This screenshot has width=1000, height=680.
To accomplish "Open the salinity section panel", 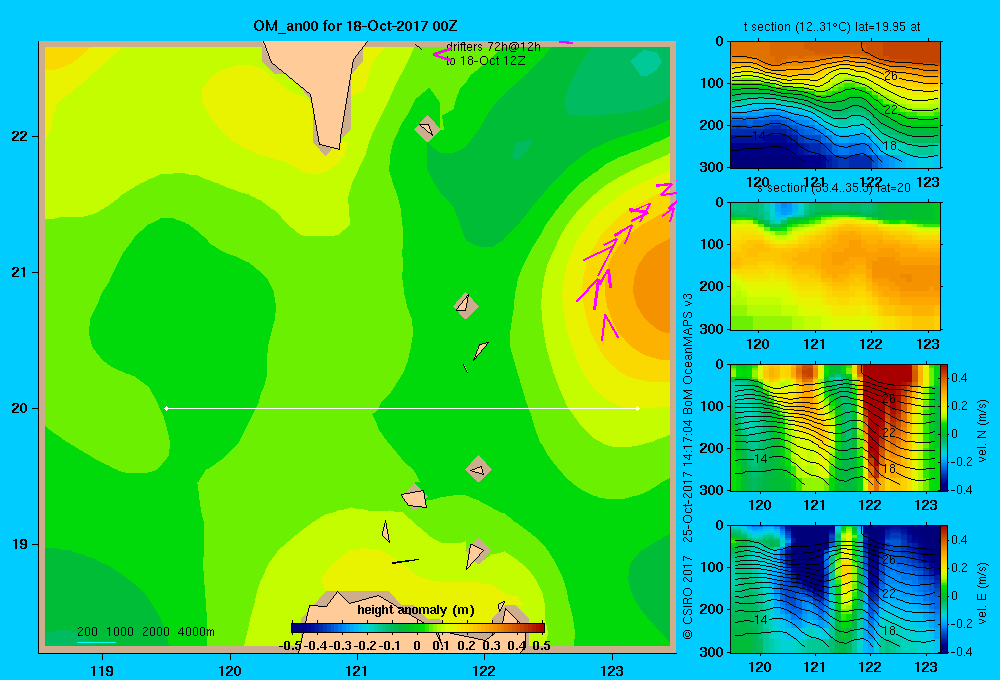I will click(x=835, y=266).
